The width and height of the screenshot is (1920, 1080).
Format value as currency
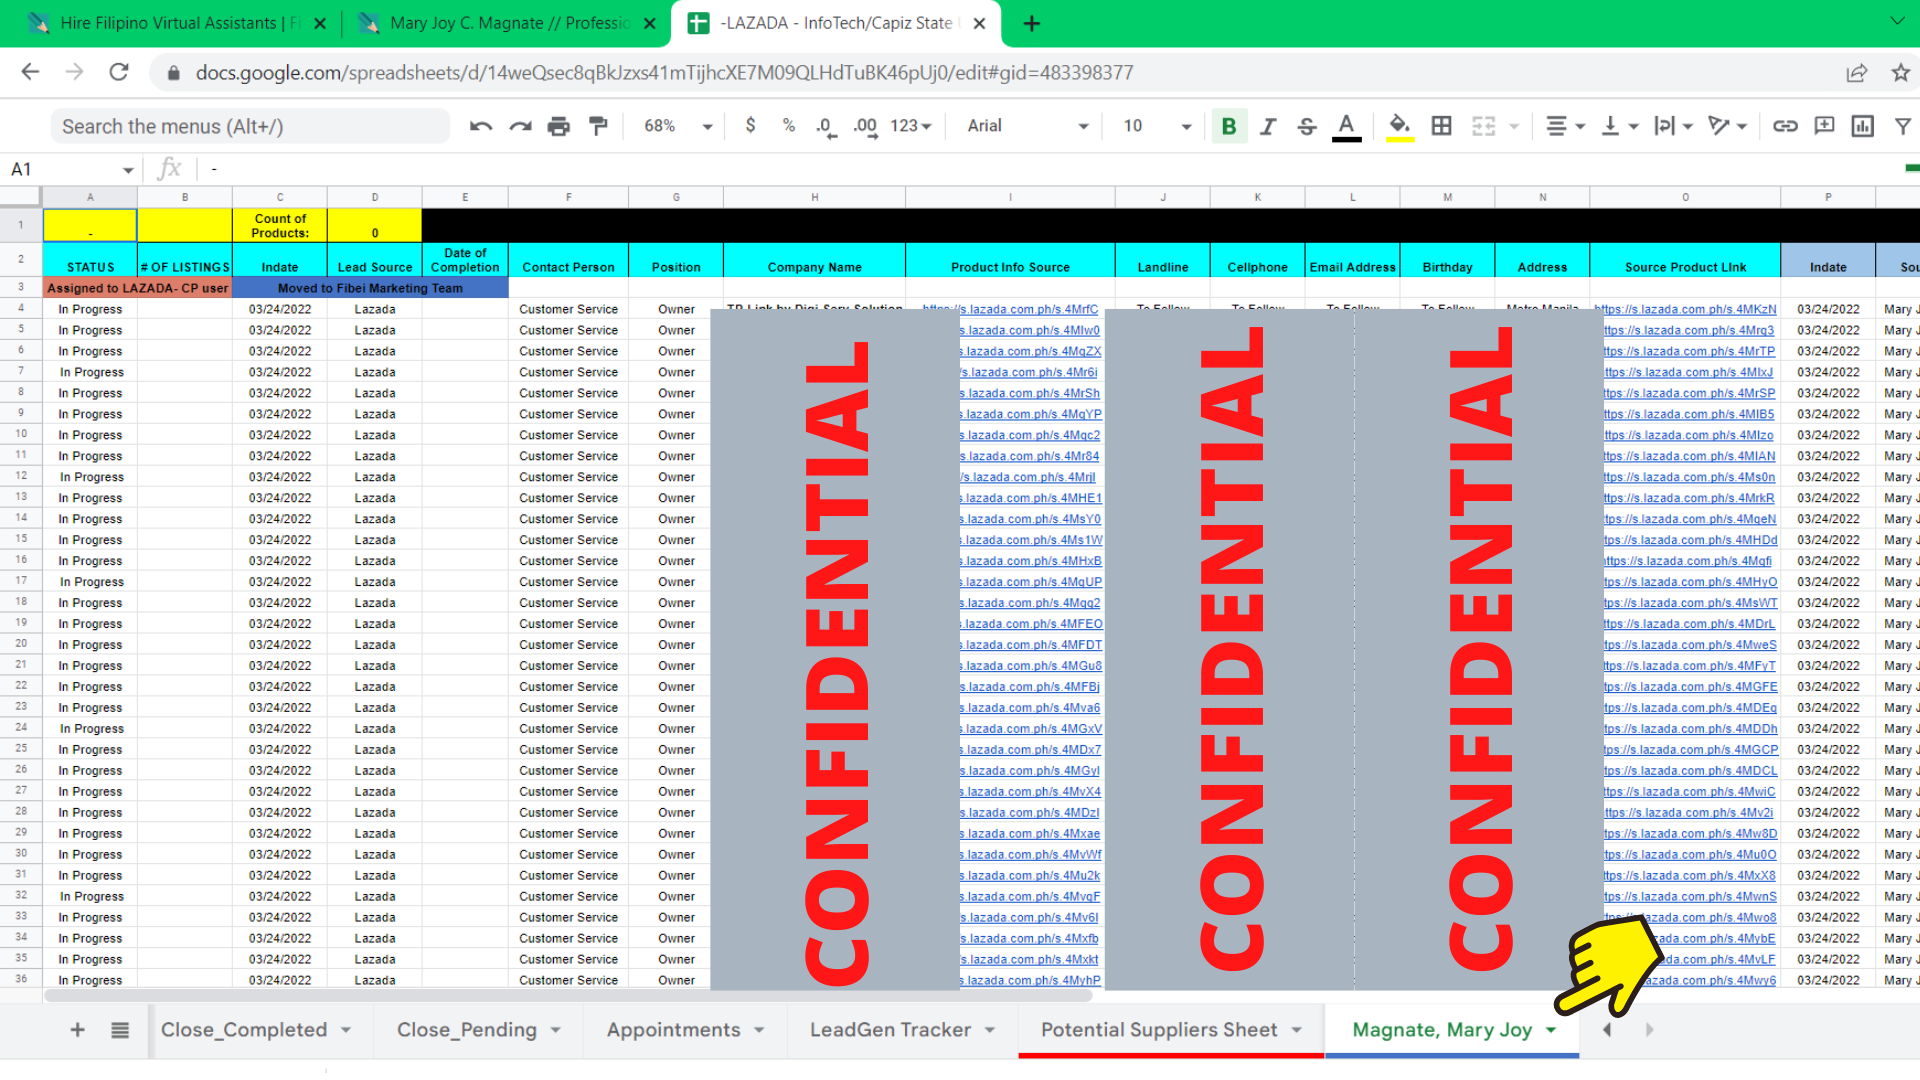751,126
